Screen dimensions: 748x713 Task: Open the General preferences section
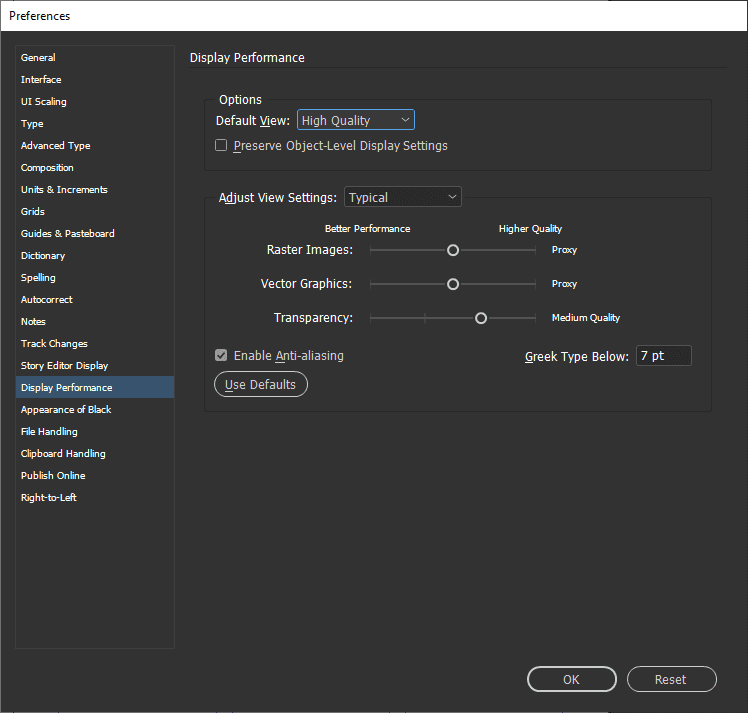click(38, 58)
